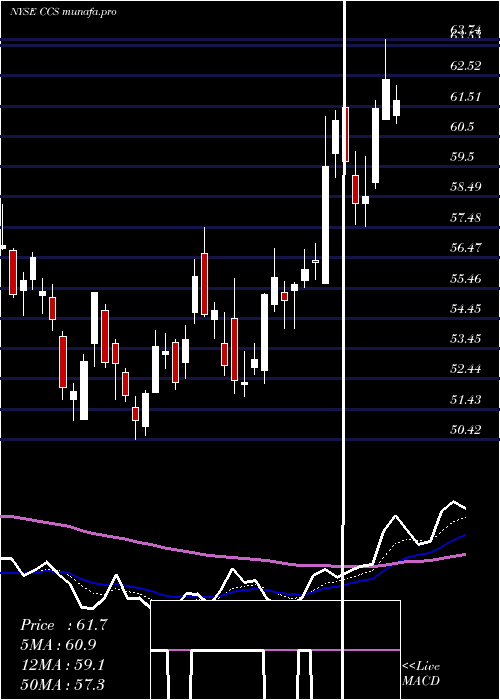Image resolution: width=500 pixels, height=700 pixels.
Task: Click the 12MA : 59.1 readout
Action: tap(63, 665)
